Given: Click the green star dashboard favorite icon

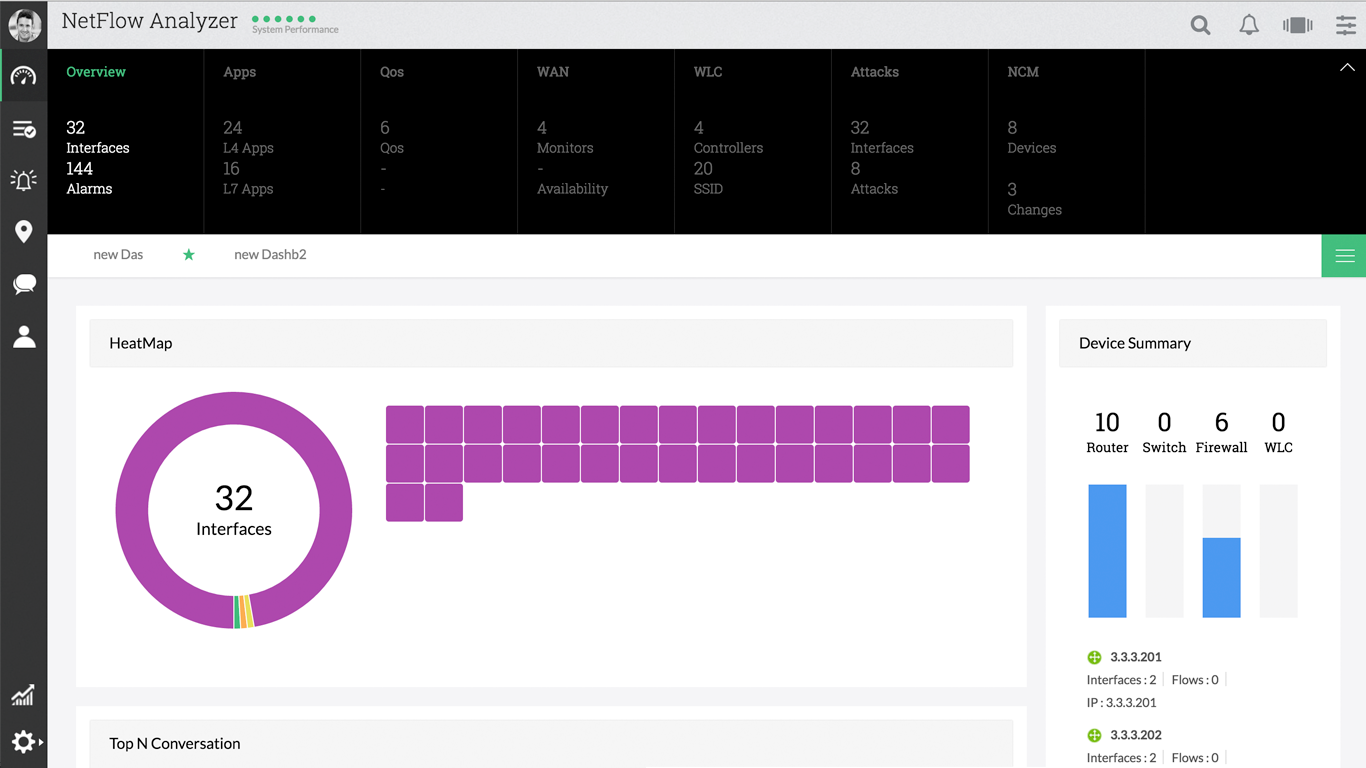Looking at the screenshot, I should coord(189,255).
